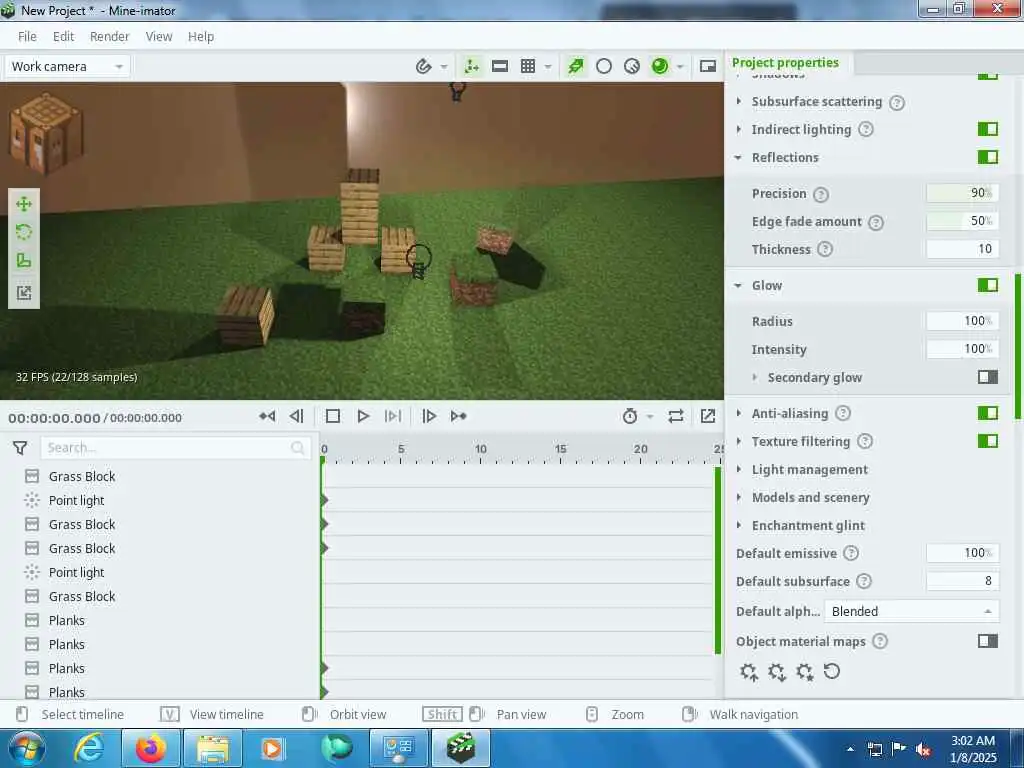Select the green rendered view mode icon
Screen dimensions: 1024x768
click(x=660, y=66)
